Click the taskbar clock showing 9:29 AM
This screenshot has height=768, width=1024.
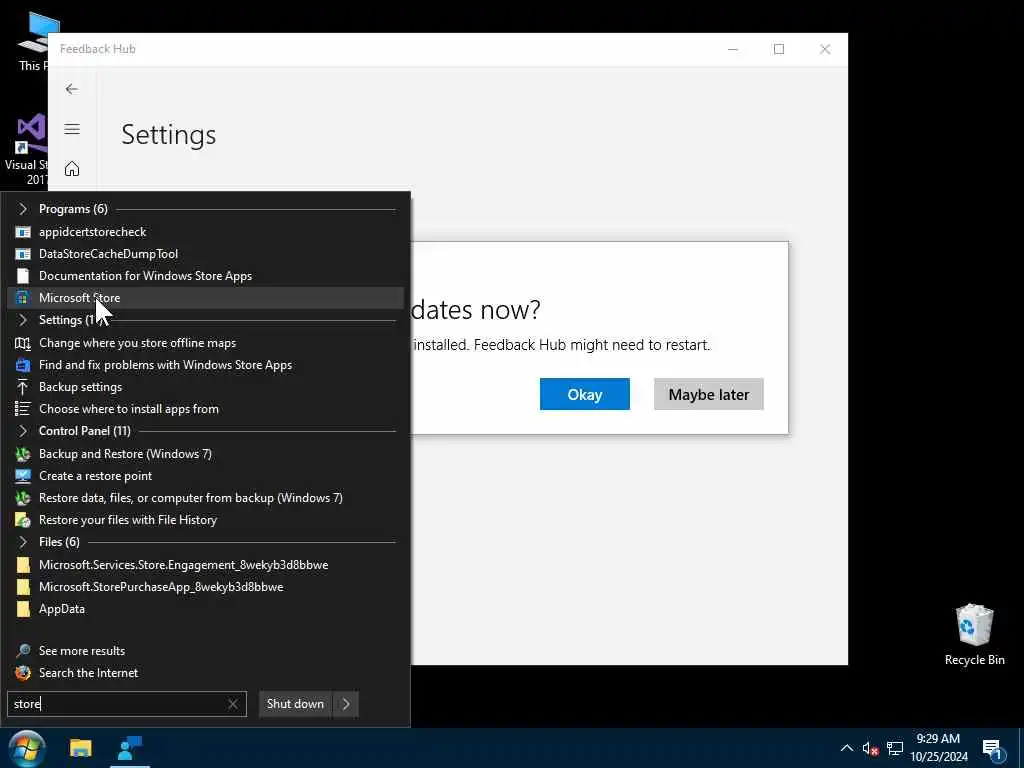tap(938, 748)
